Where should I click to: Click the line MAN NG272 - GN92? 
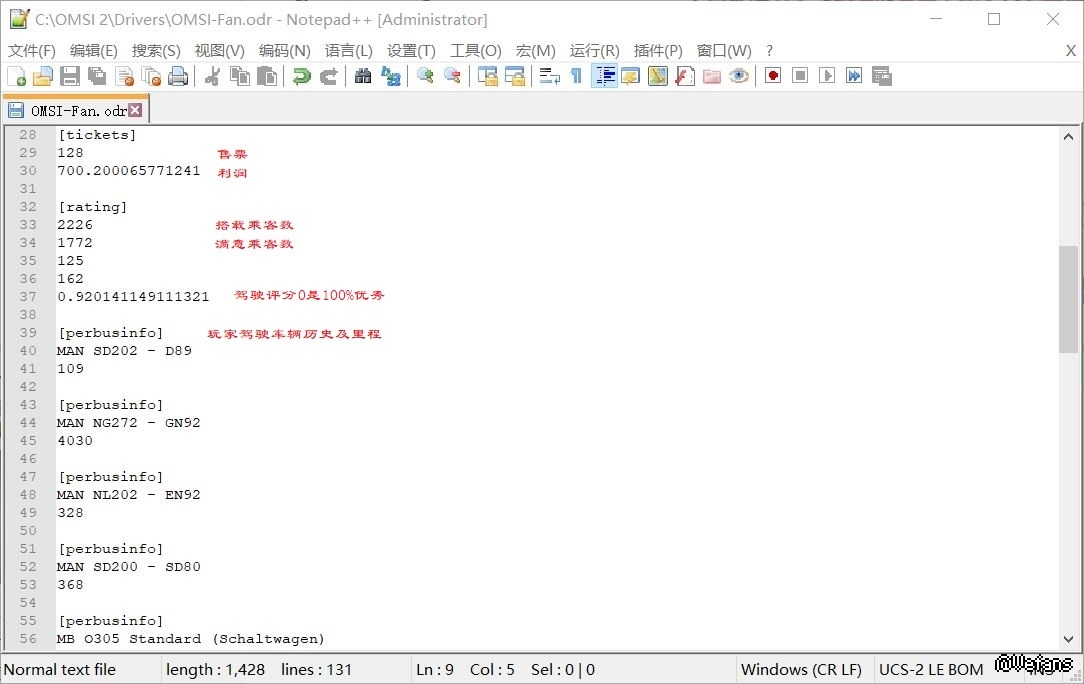[x=129, y=423]
